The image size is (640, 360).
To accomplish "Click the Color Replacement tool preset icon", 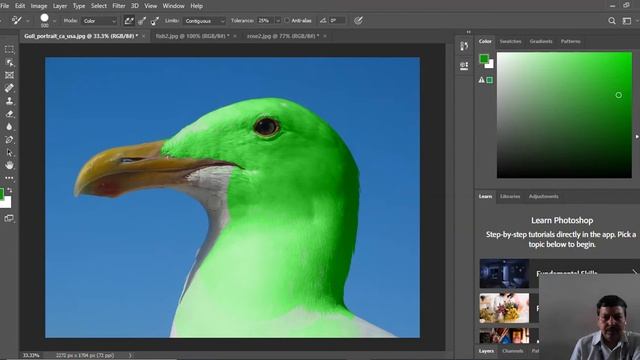I will coord(16,20).
